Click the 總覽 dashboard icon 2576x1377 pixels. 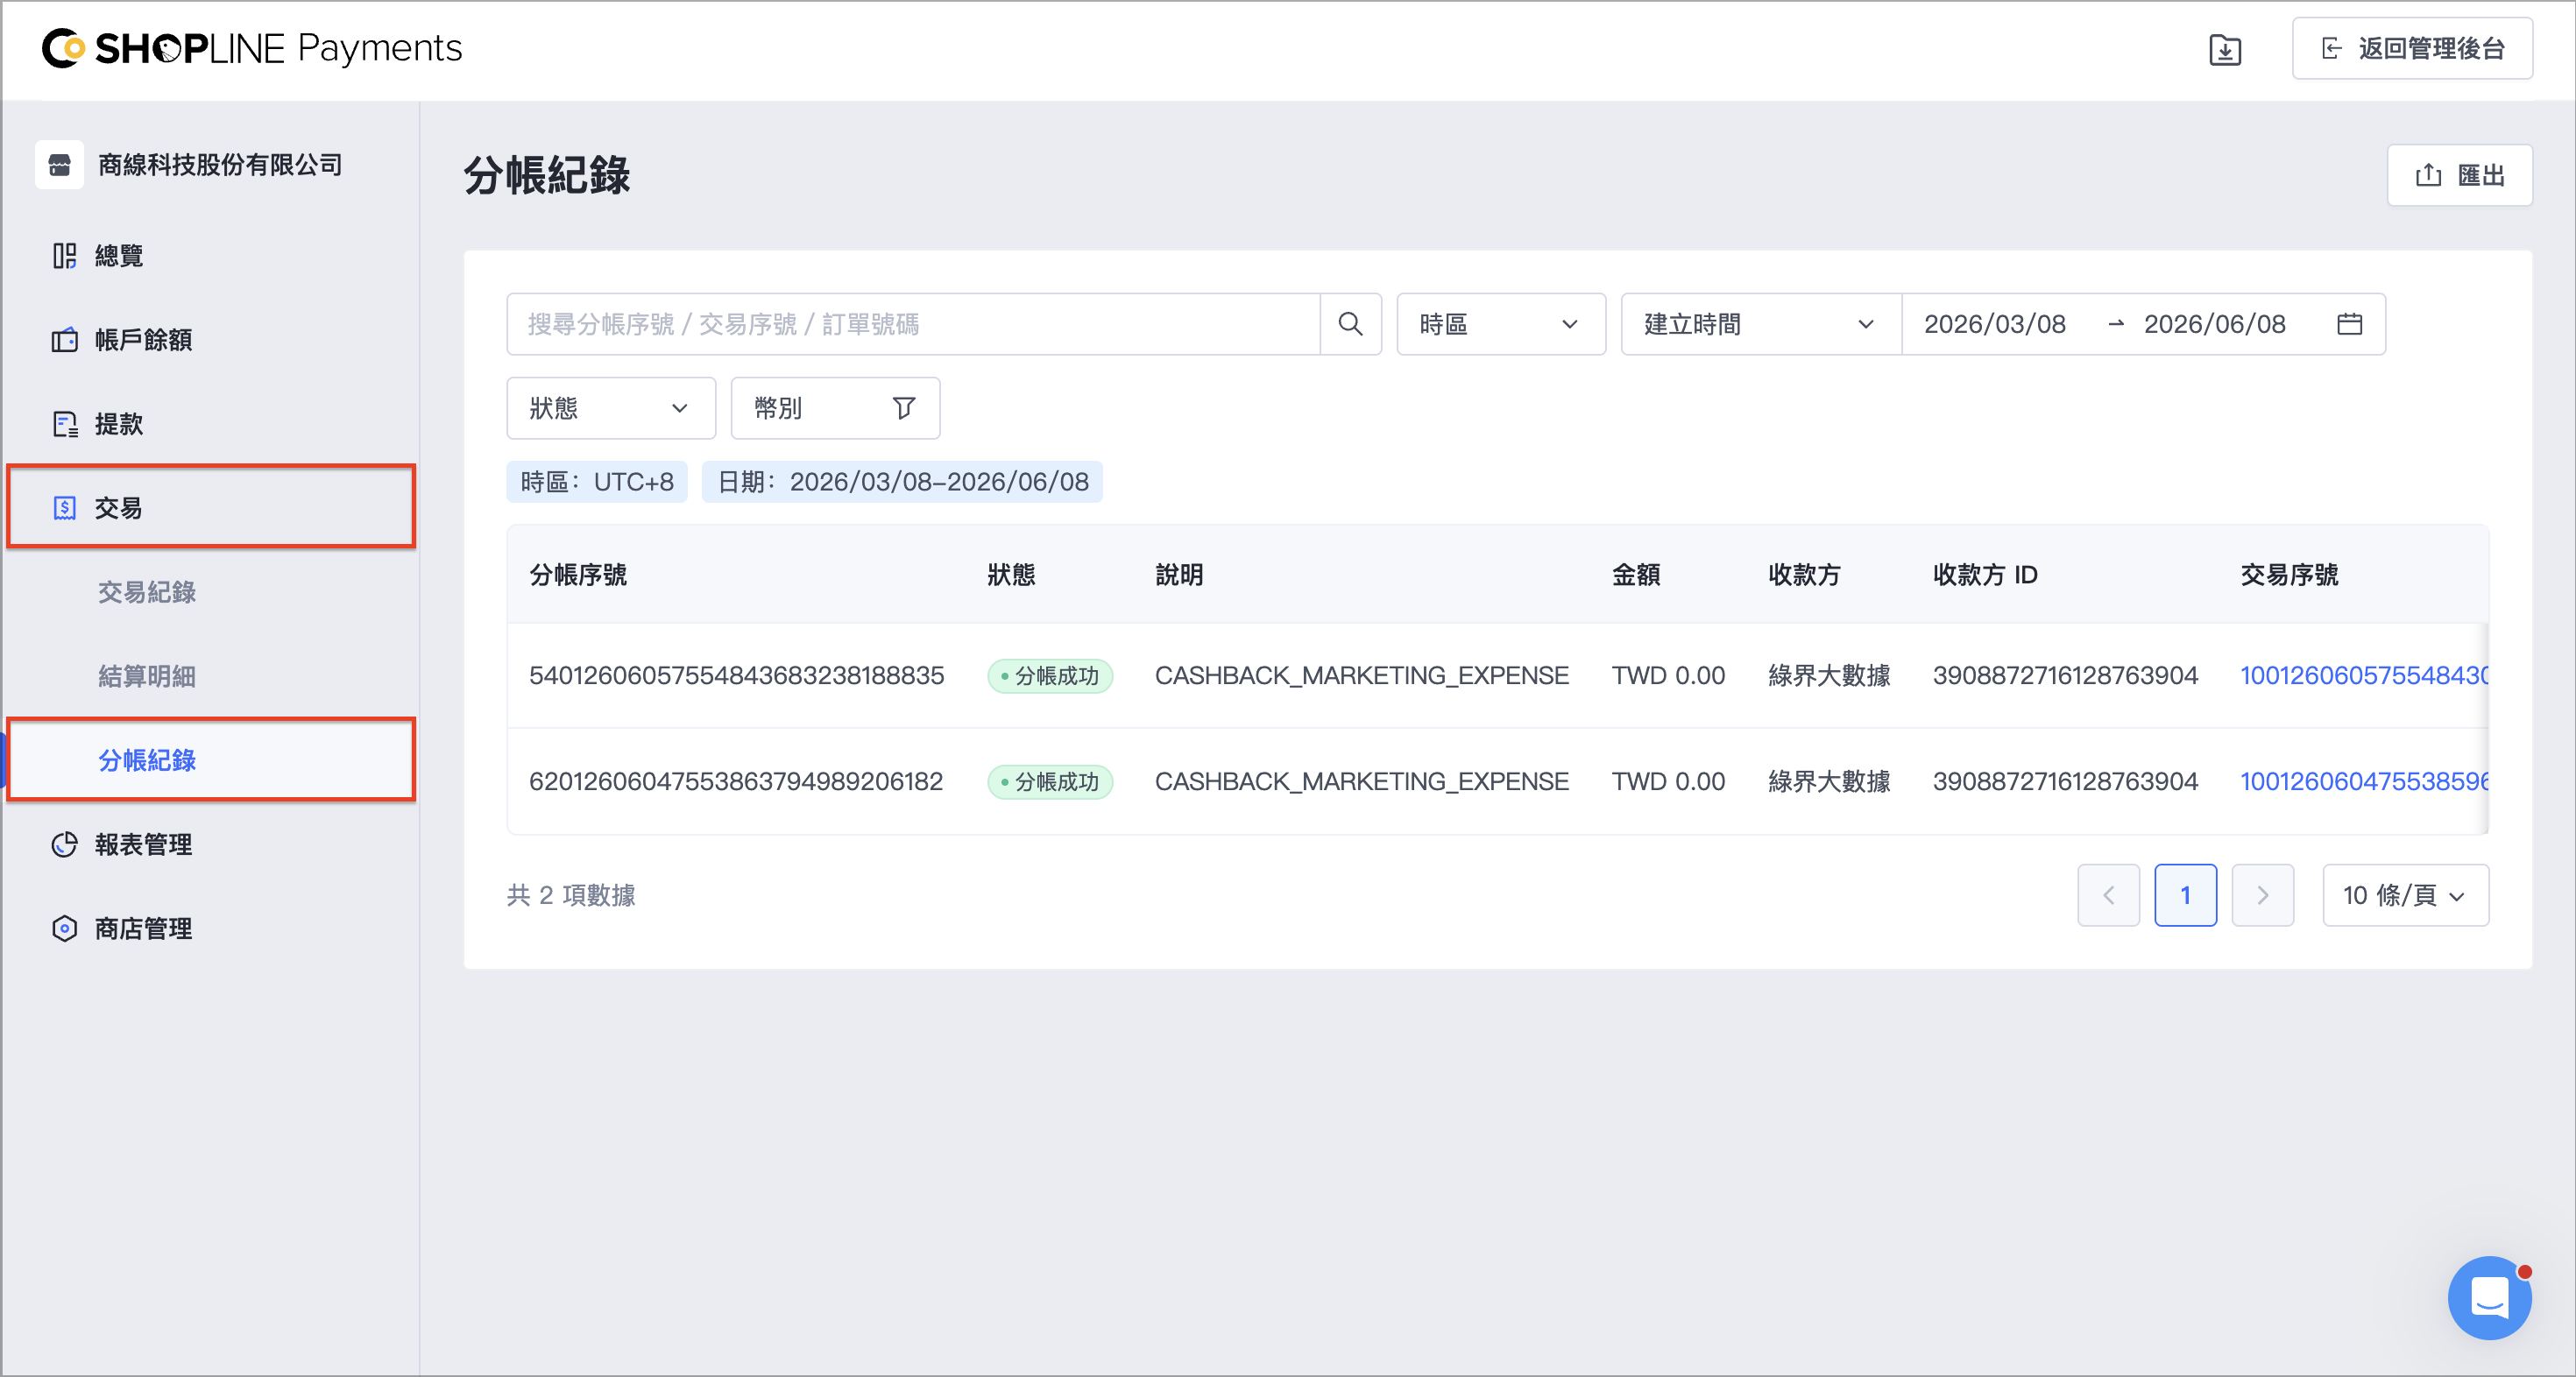(x=64, y=256)
